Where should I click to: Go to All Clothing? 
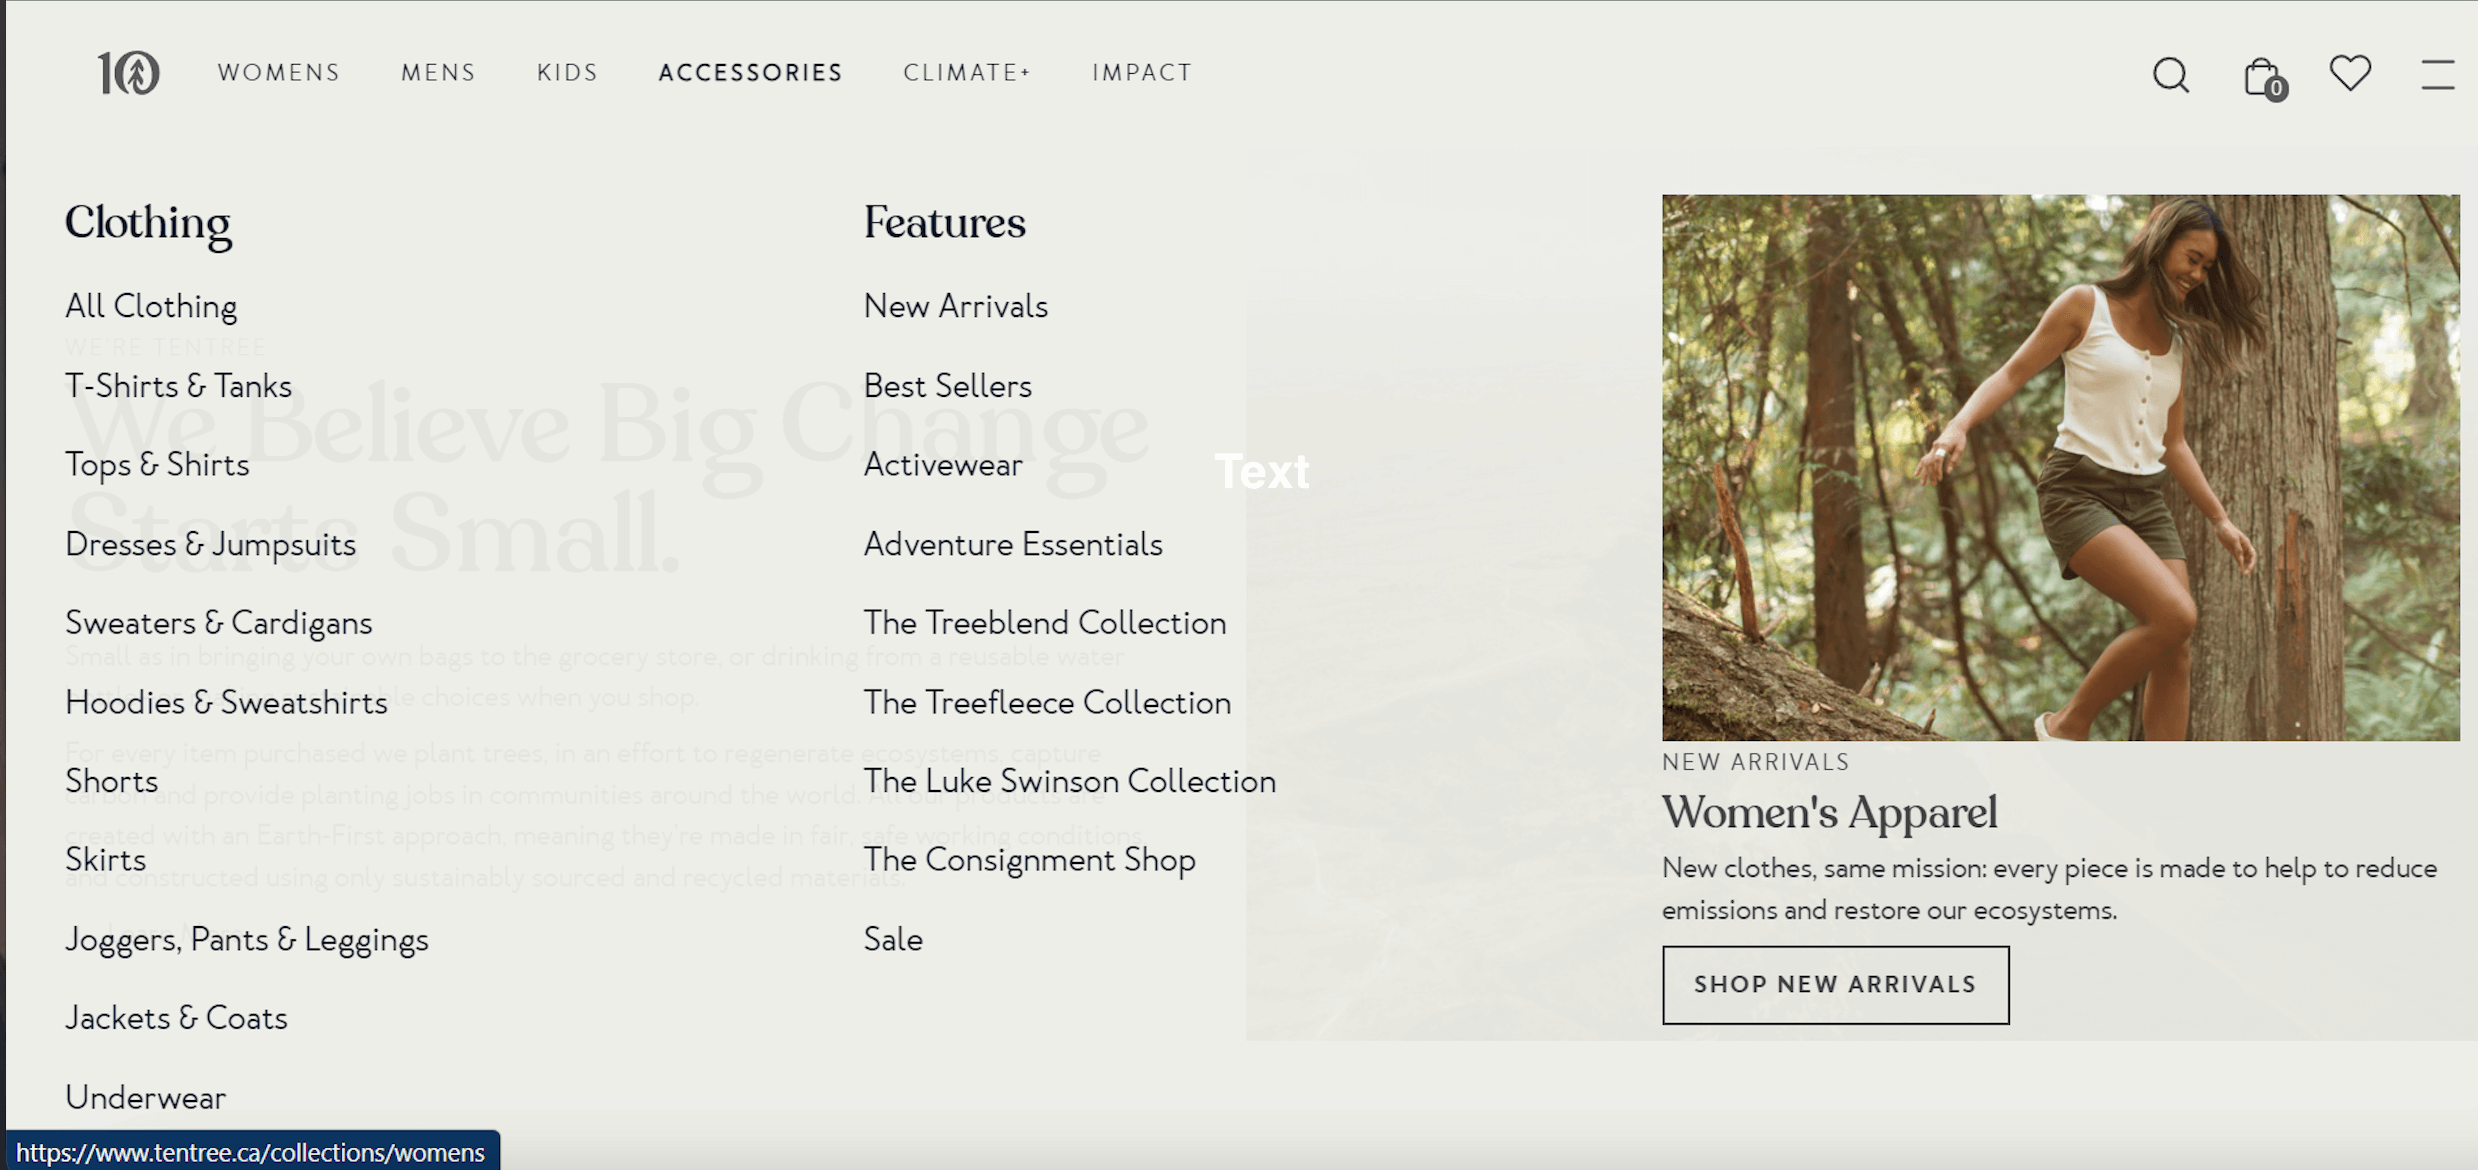tap(151, 307)
